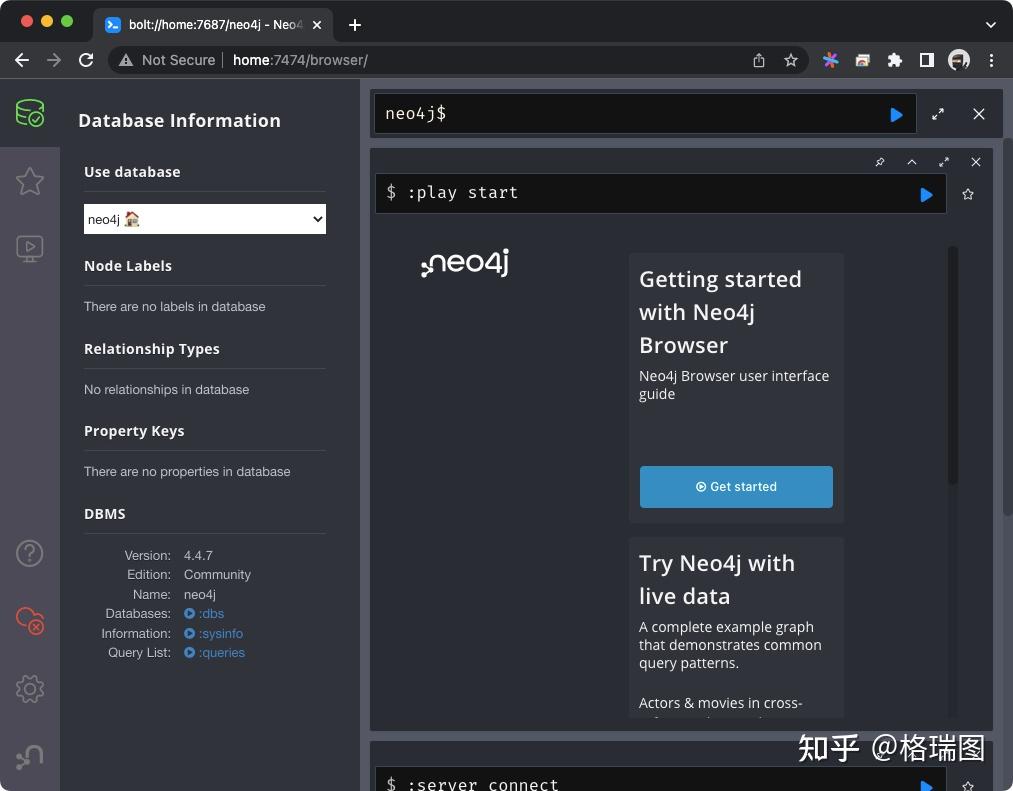
Task: Open the Favorites star sidebar panel
Action: click(x=30, y=181)
